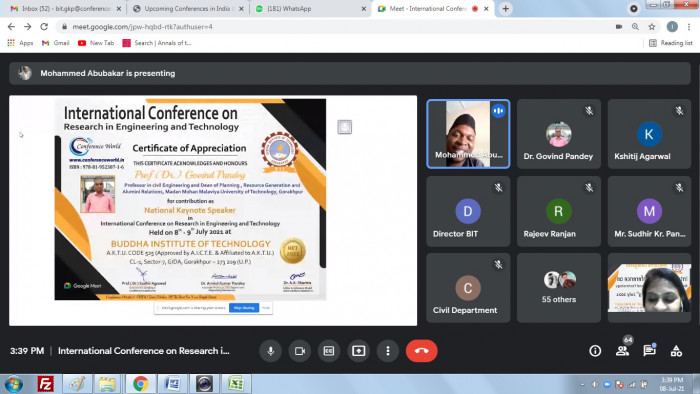Open the three-dot more options menu
The height and width of the screenshot is (394, 700).
388,351
